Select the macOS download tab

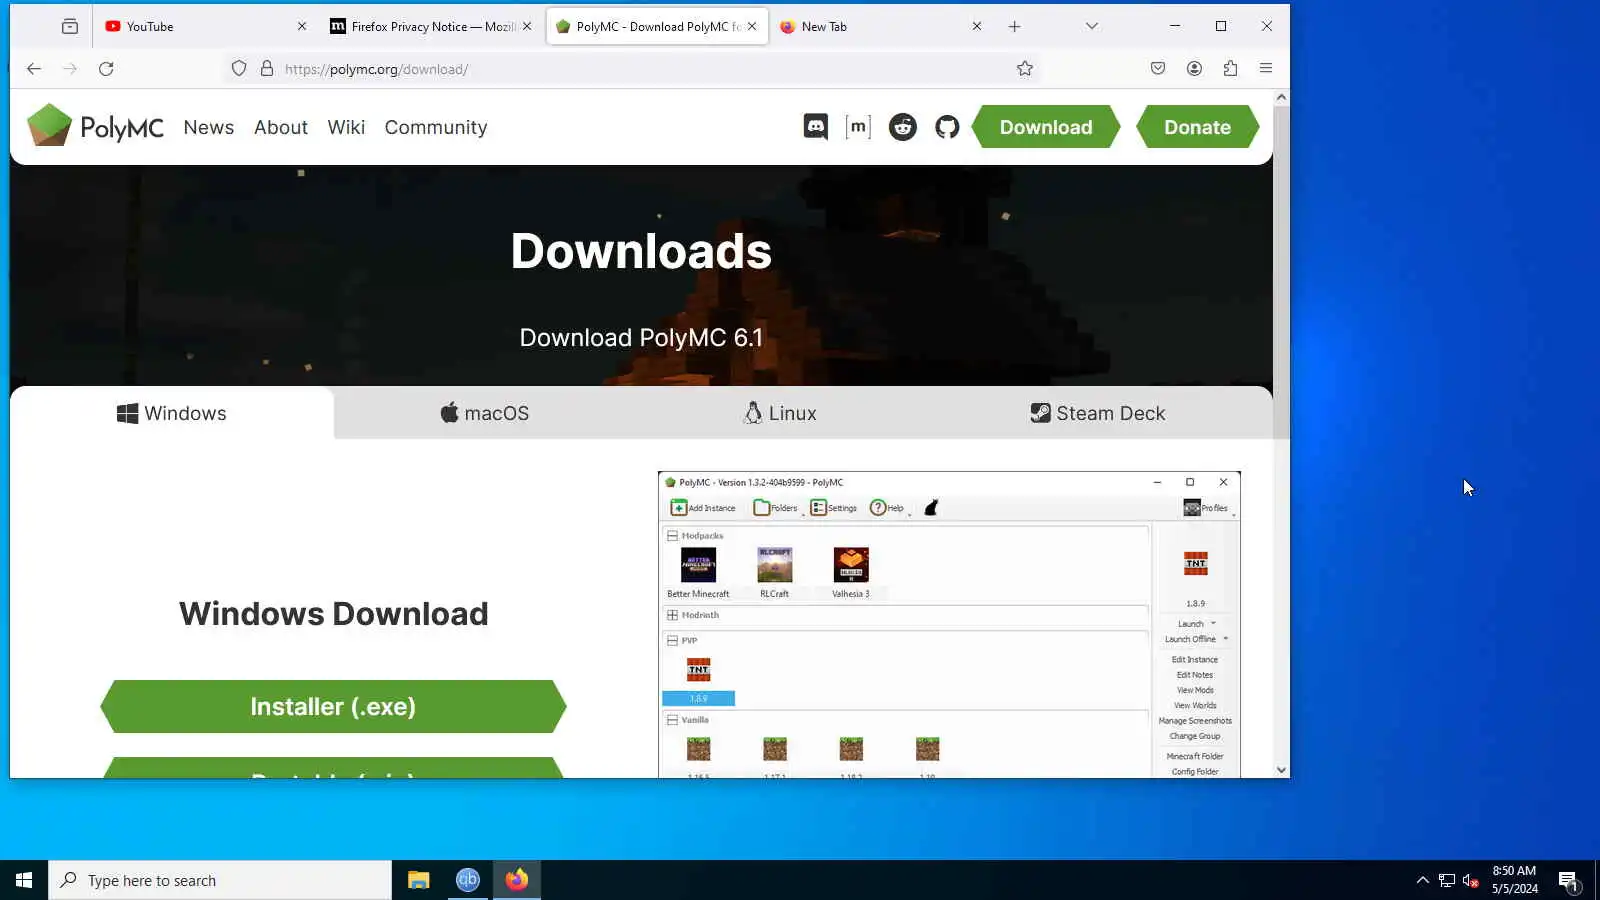[485, 413]
